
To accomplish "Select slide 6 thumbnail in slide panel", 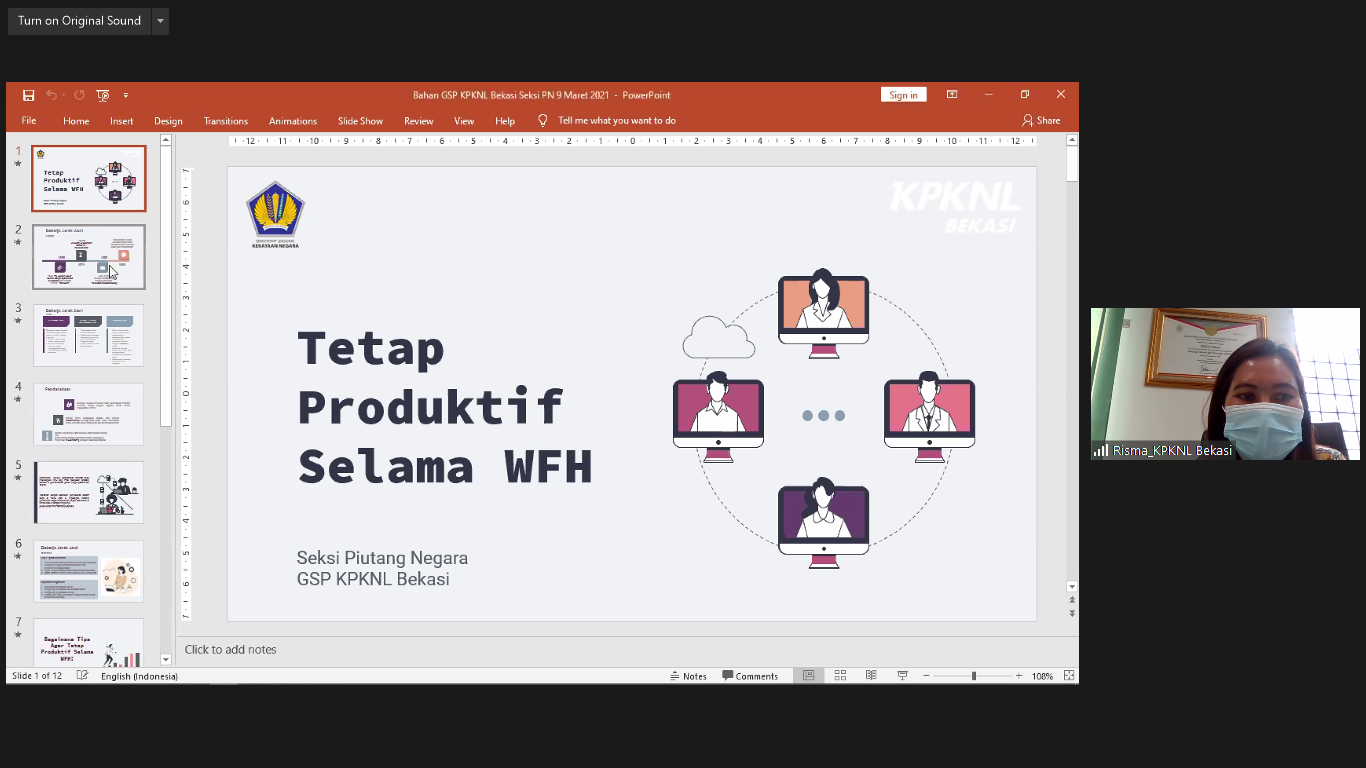I will 89,571.
